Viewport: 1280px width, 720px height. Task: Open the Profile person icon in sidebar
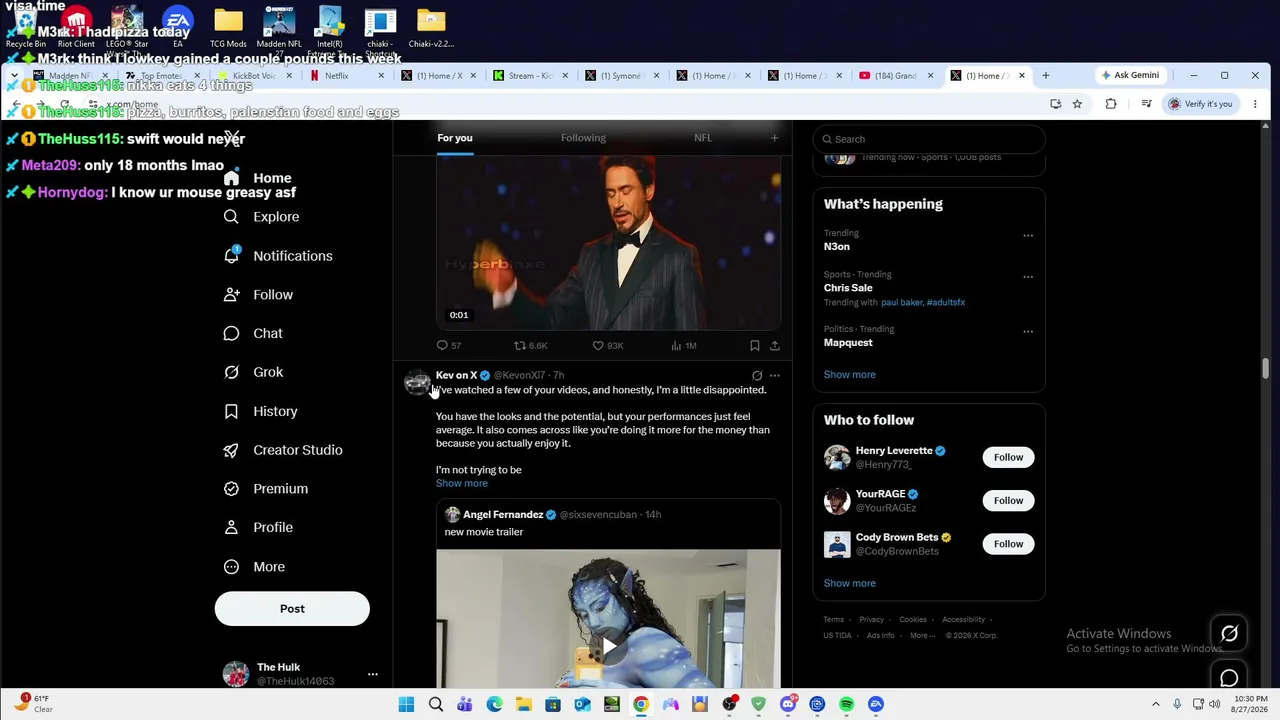click(x=231, y=527)
